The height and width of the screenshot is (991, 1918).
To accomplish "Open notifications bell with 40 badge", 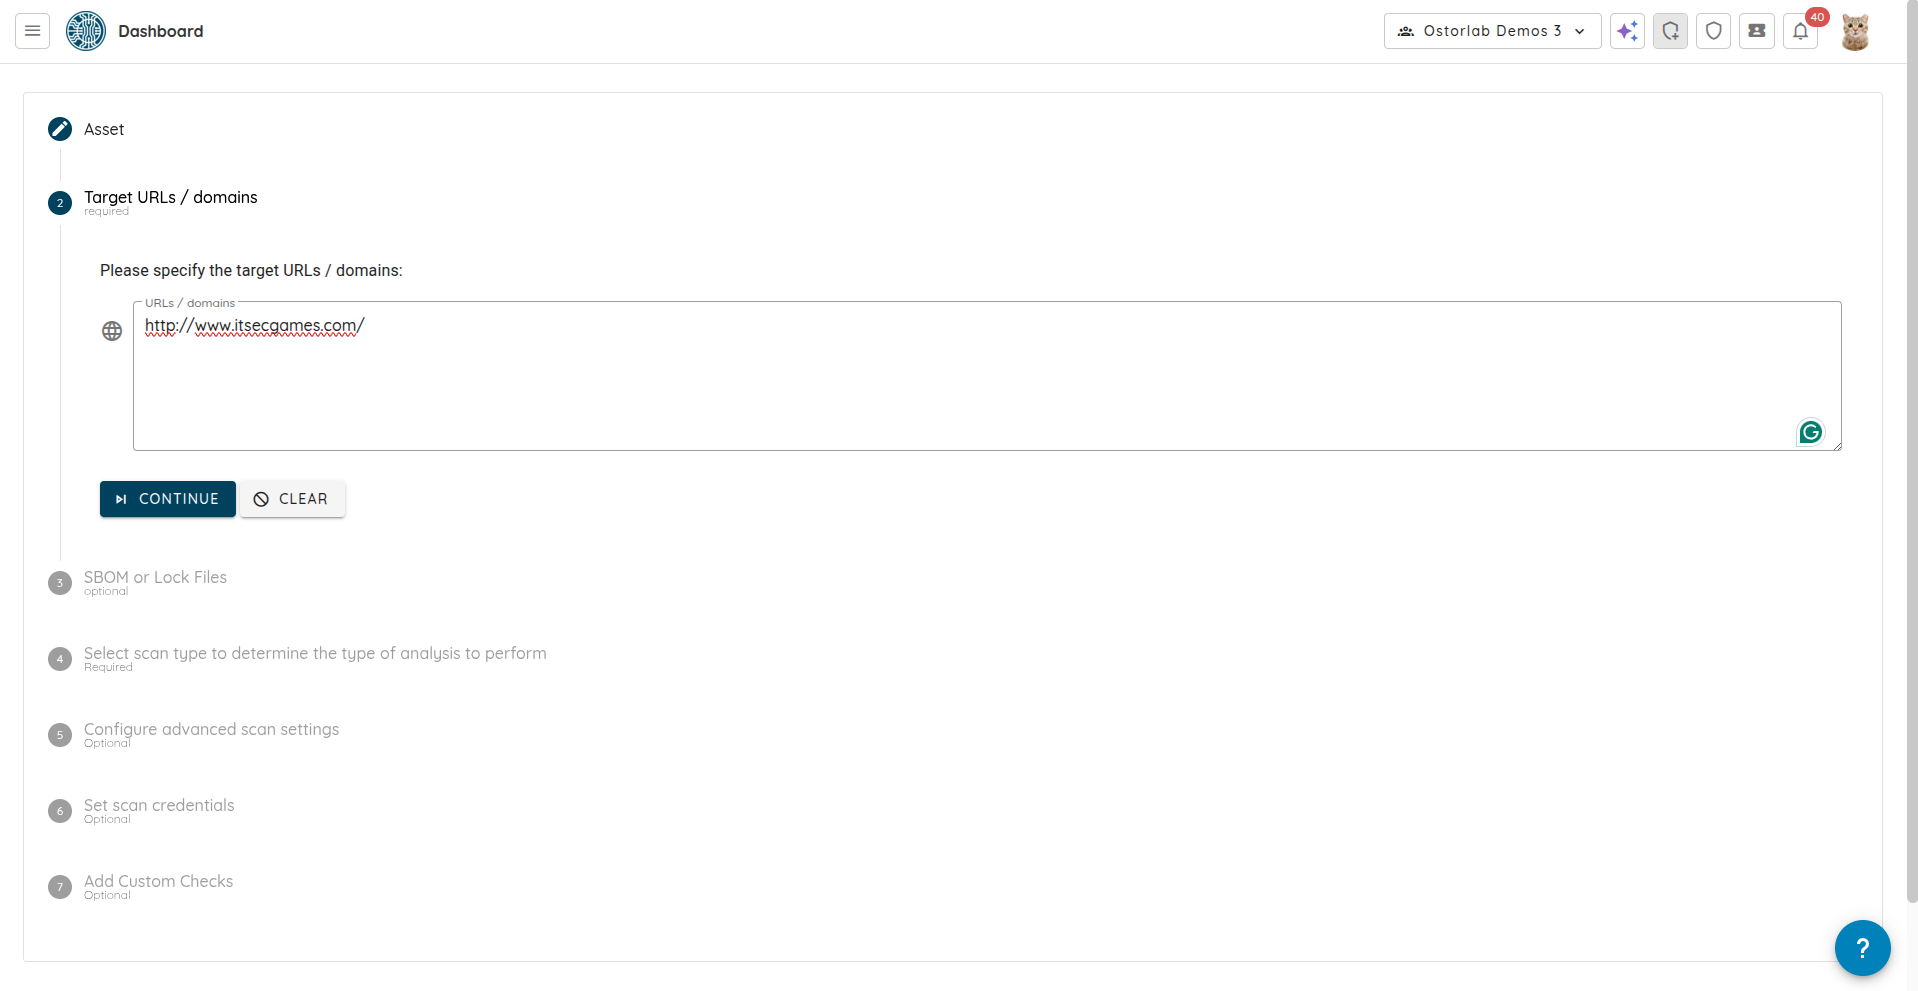I will point(1800,31).
